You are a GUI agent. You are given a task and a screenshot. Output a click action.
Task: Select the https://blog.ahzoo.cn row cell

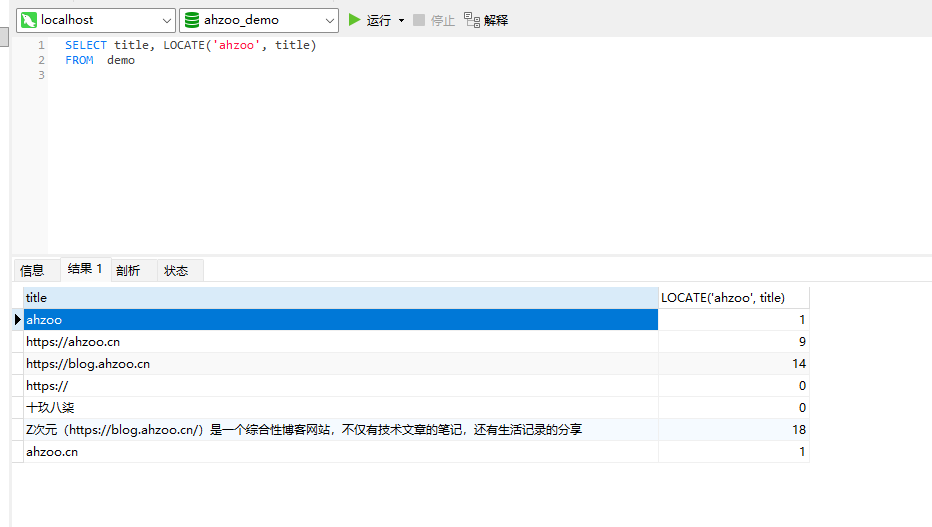point(88,364)
